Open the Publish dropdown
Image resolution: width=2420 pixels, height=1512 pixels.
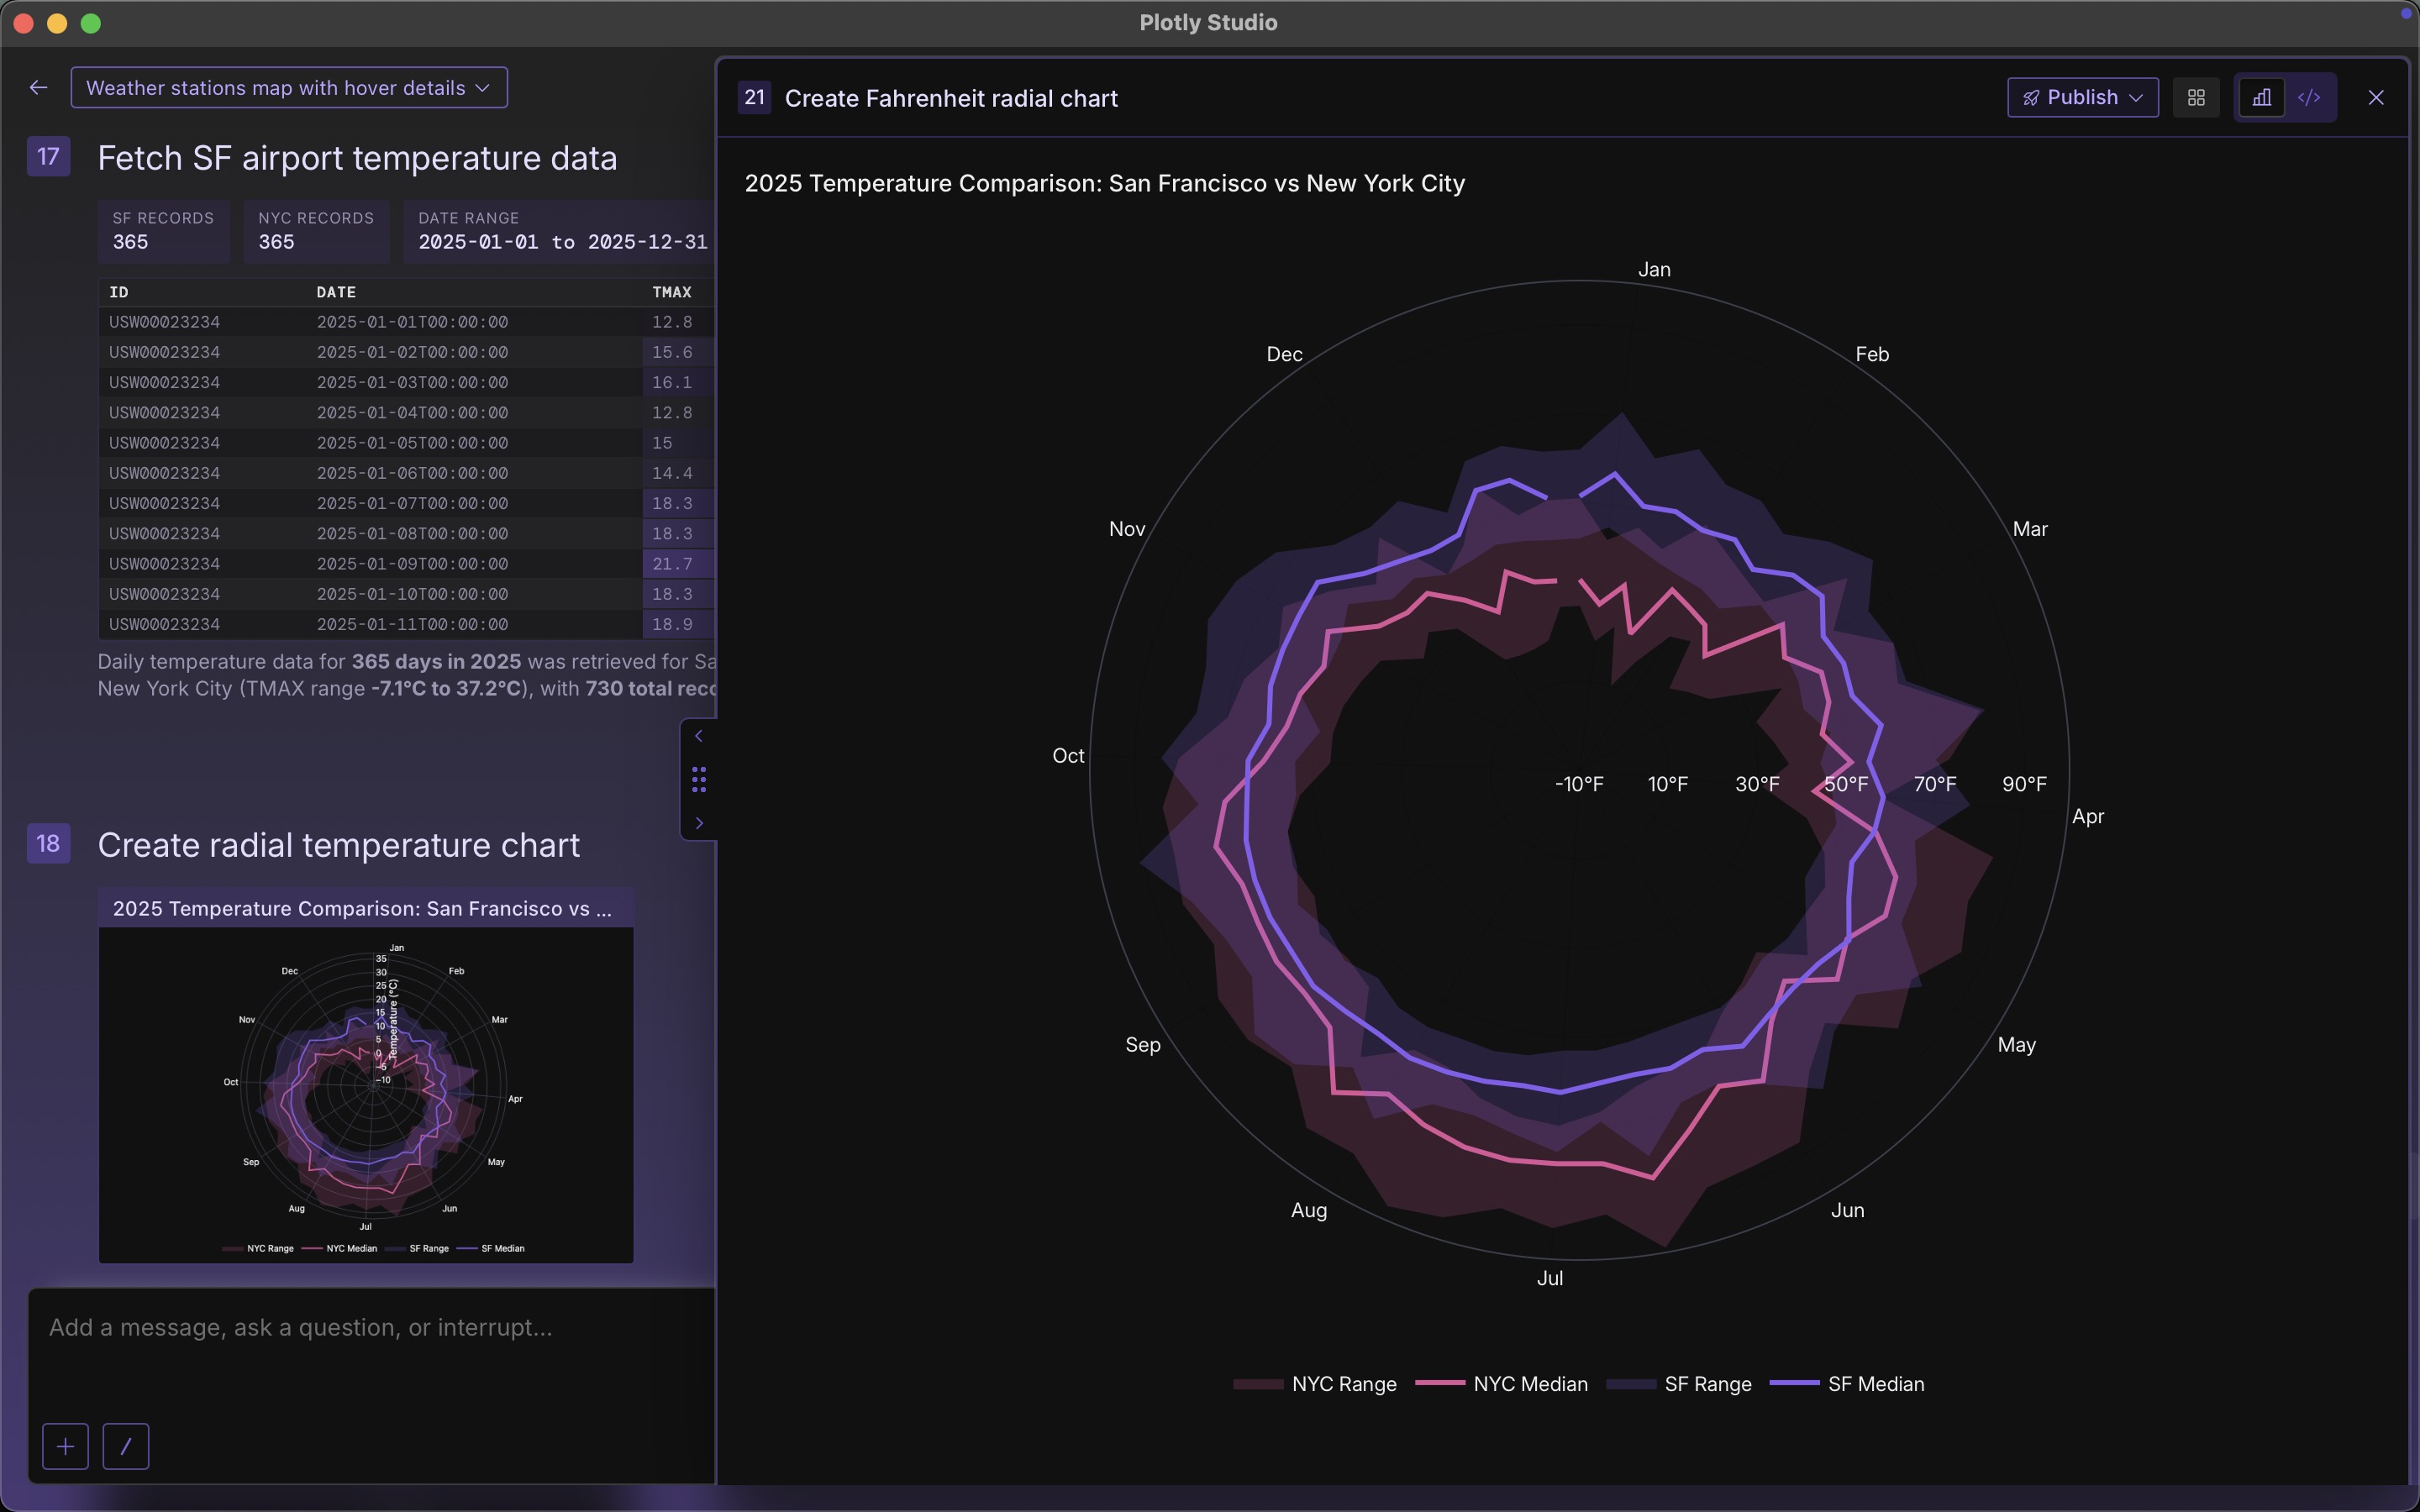pos(2082,97)
